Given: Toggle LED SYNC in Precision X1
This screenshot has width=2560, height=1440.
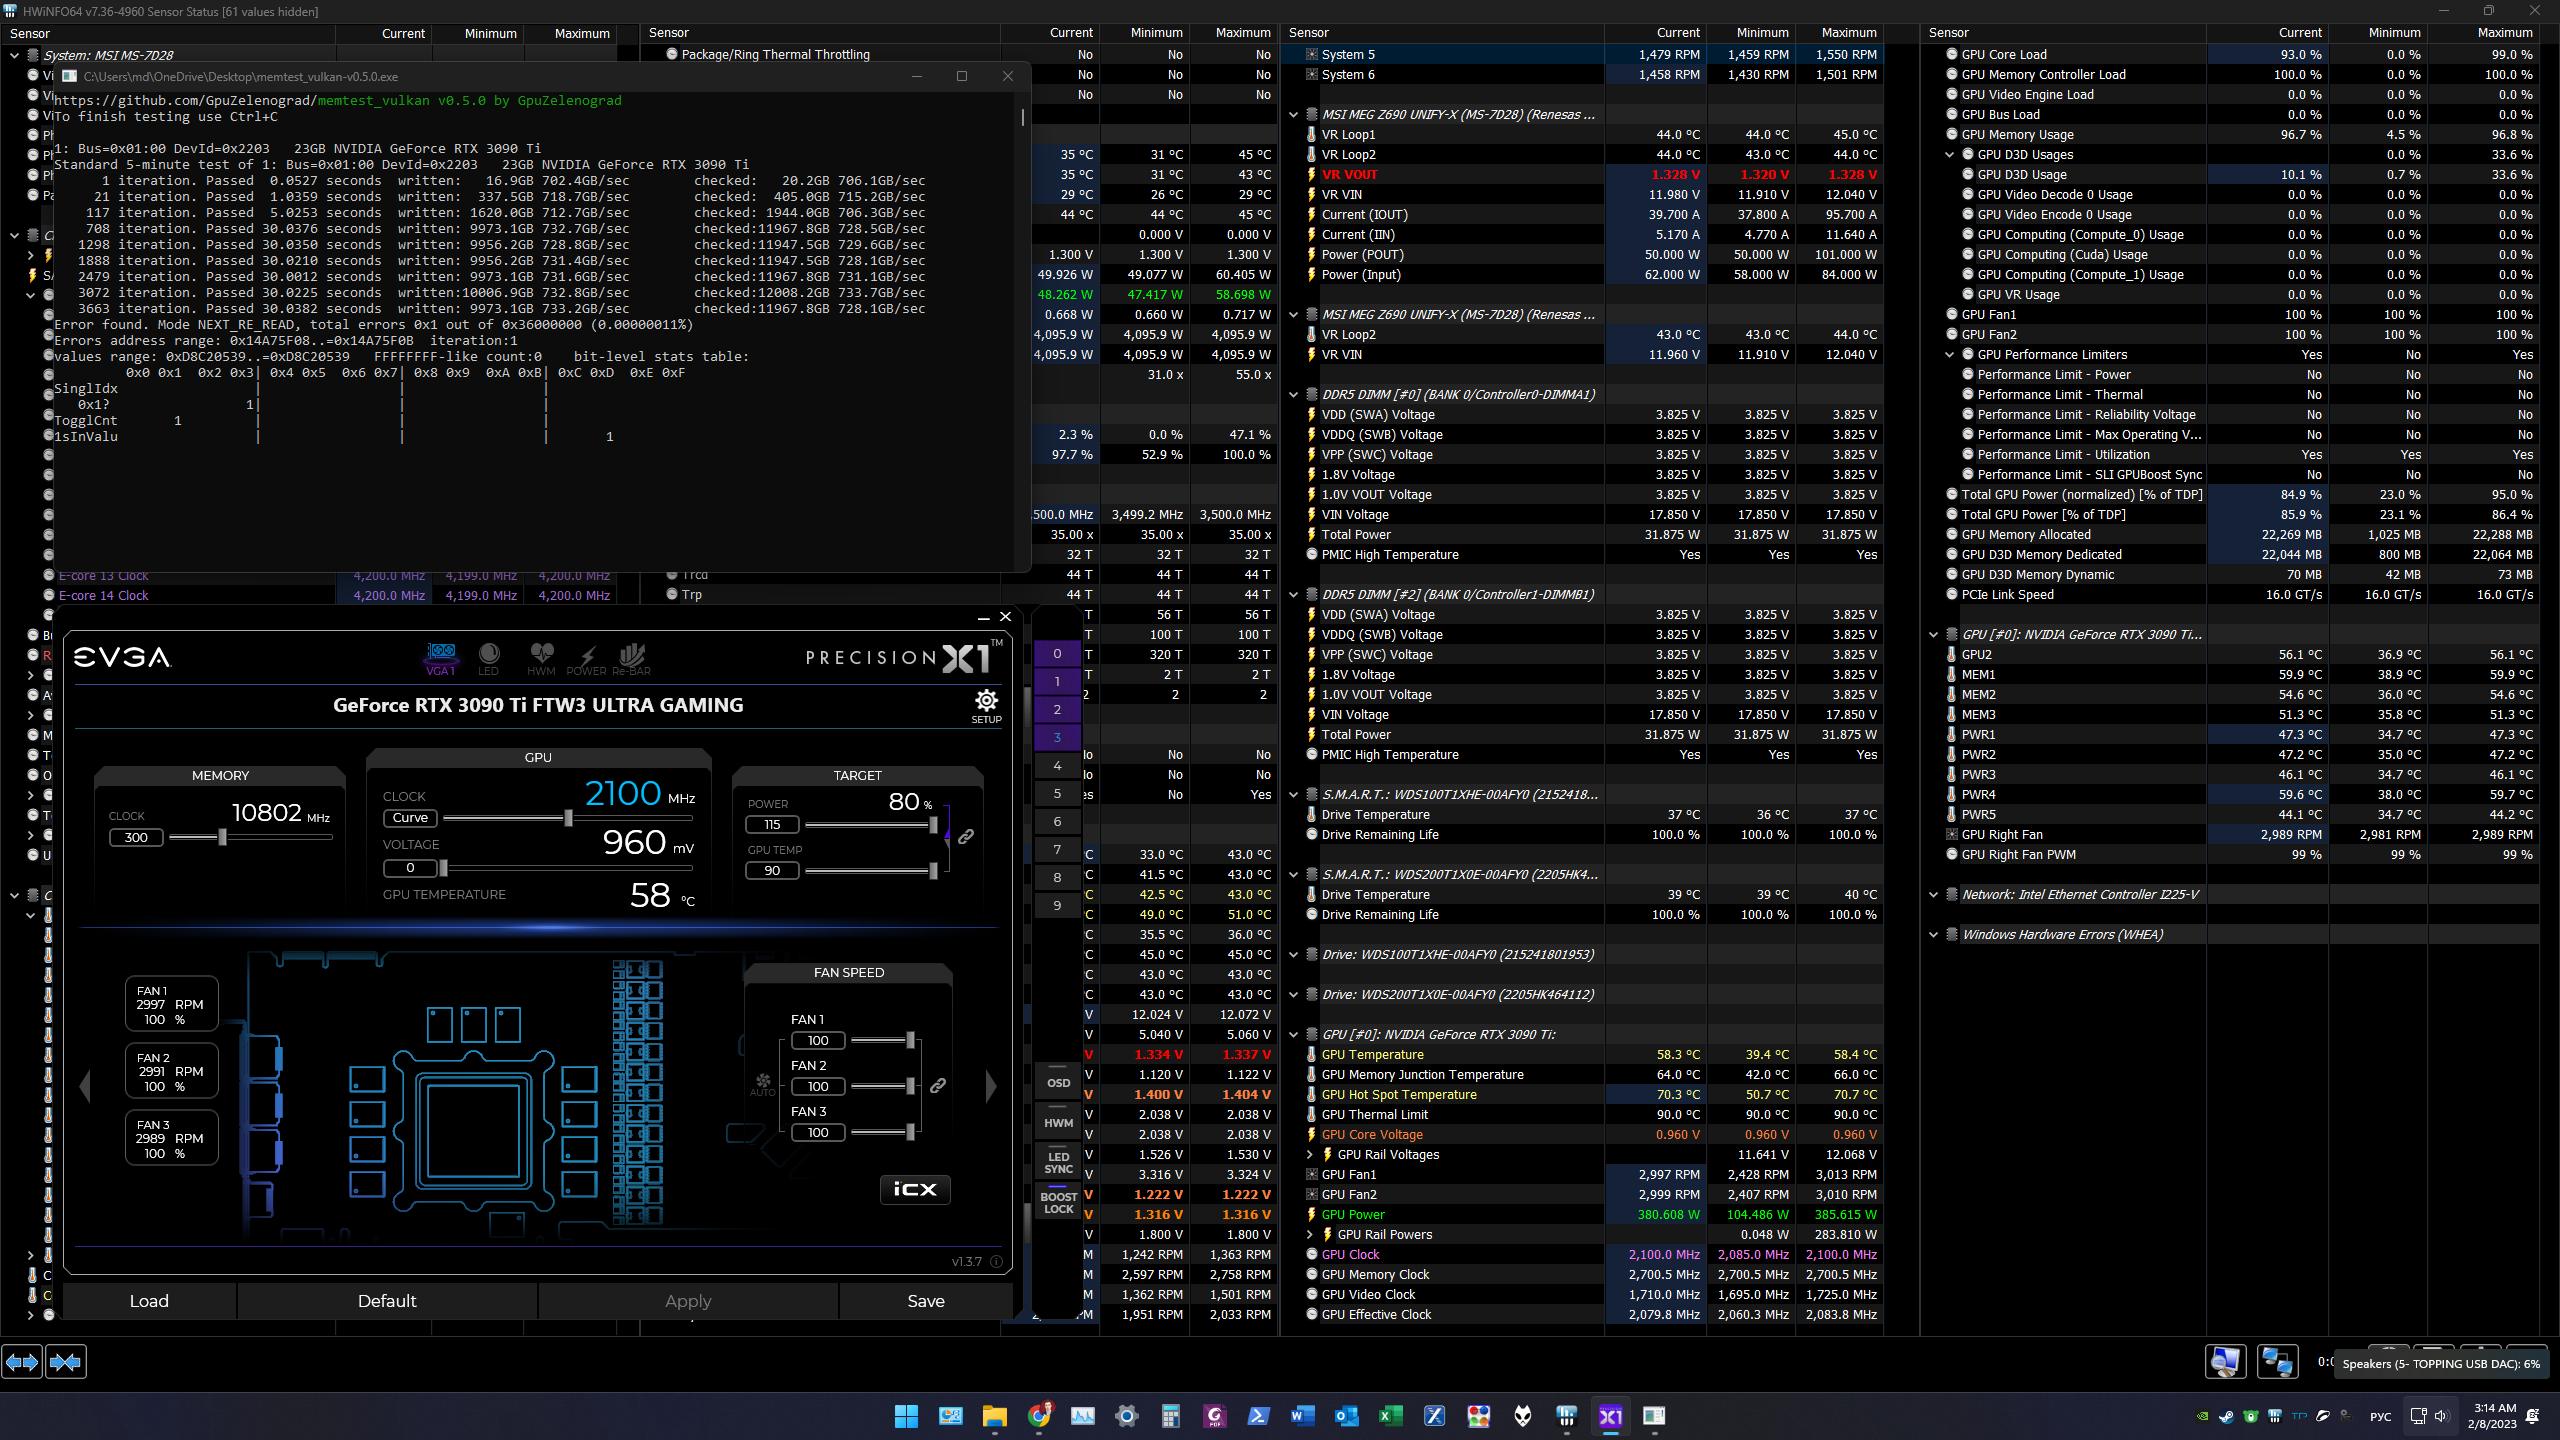Looking at the screenshot, I should click(x=1058, y=1163).
